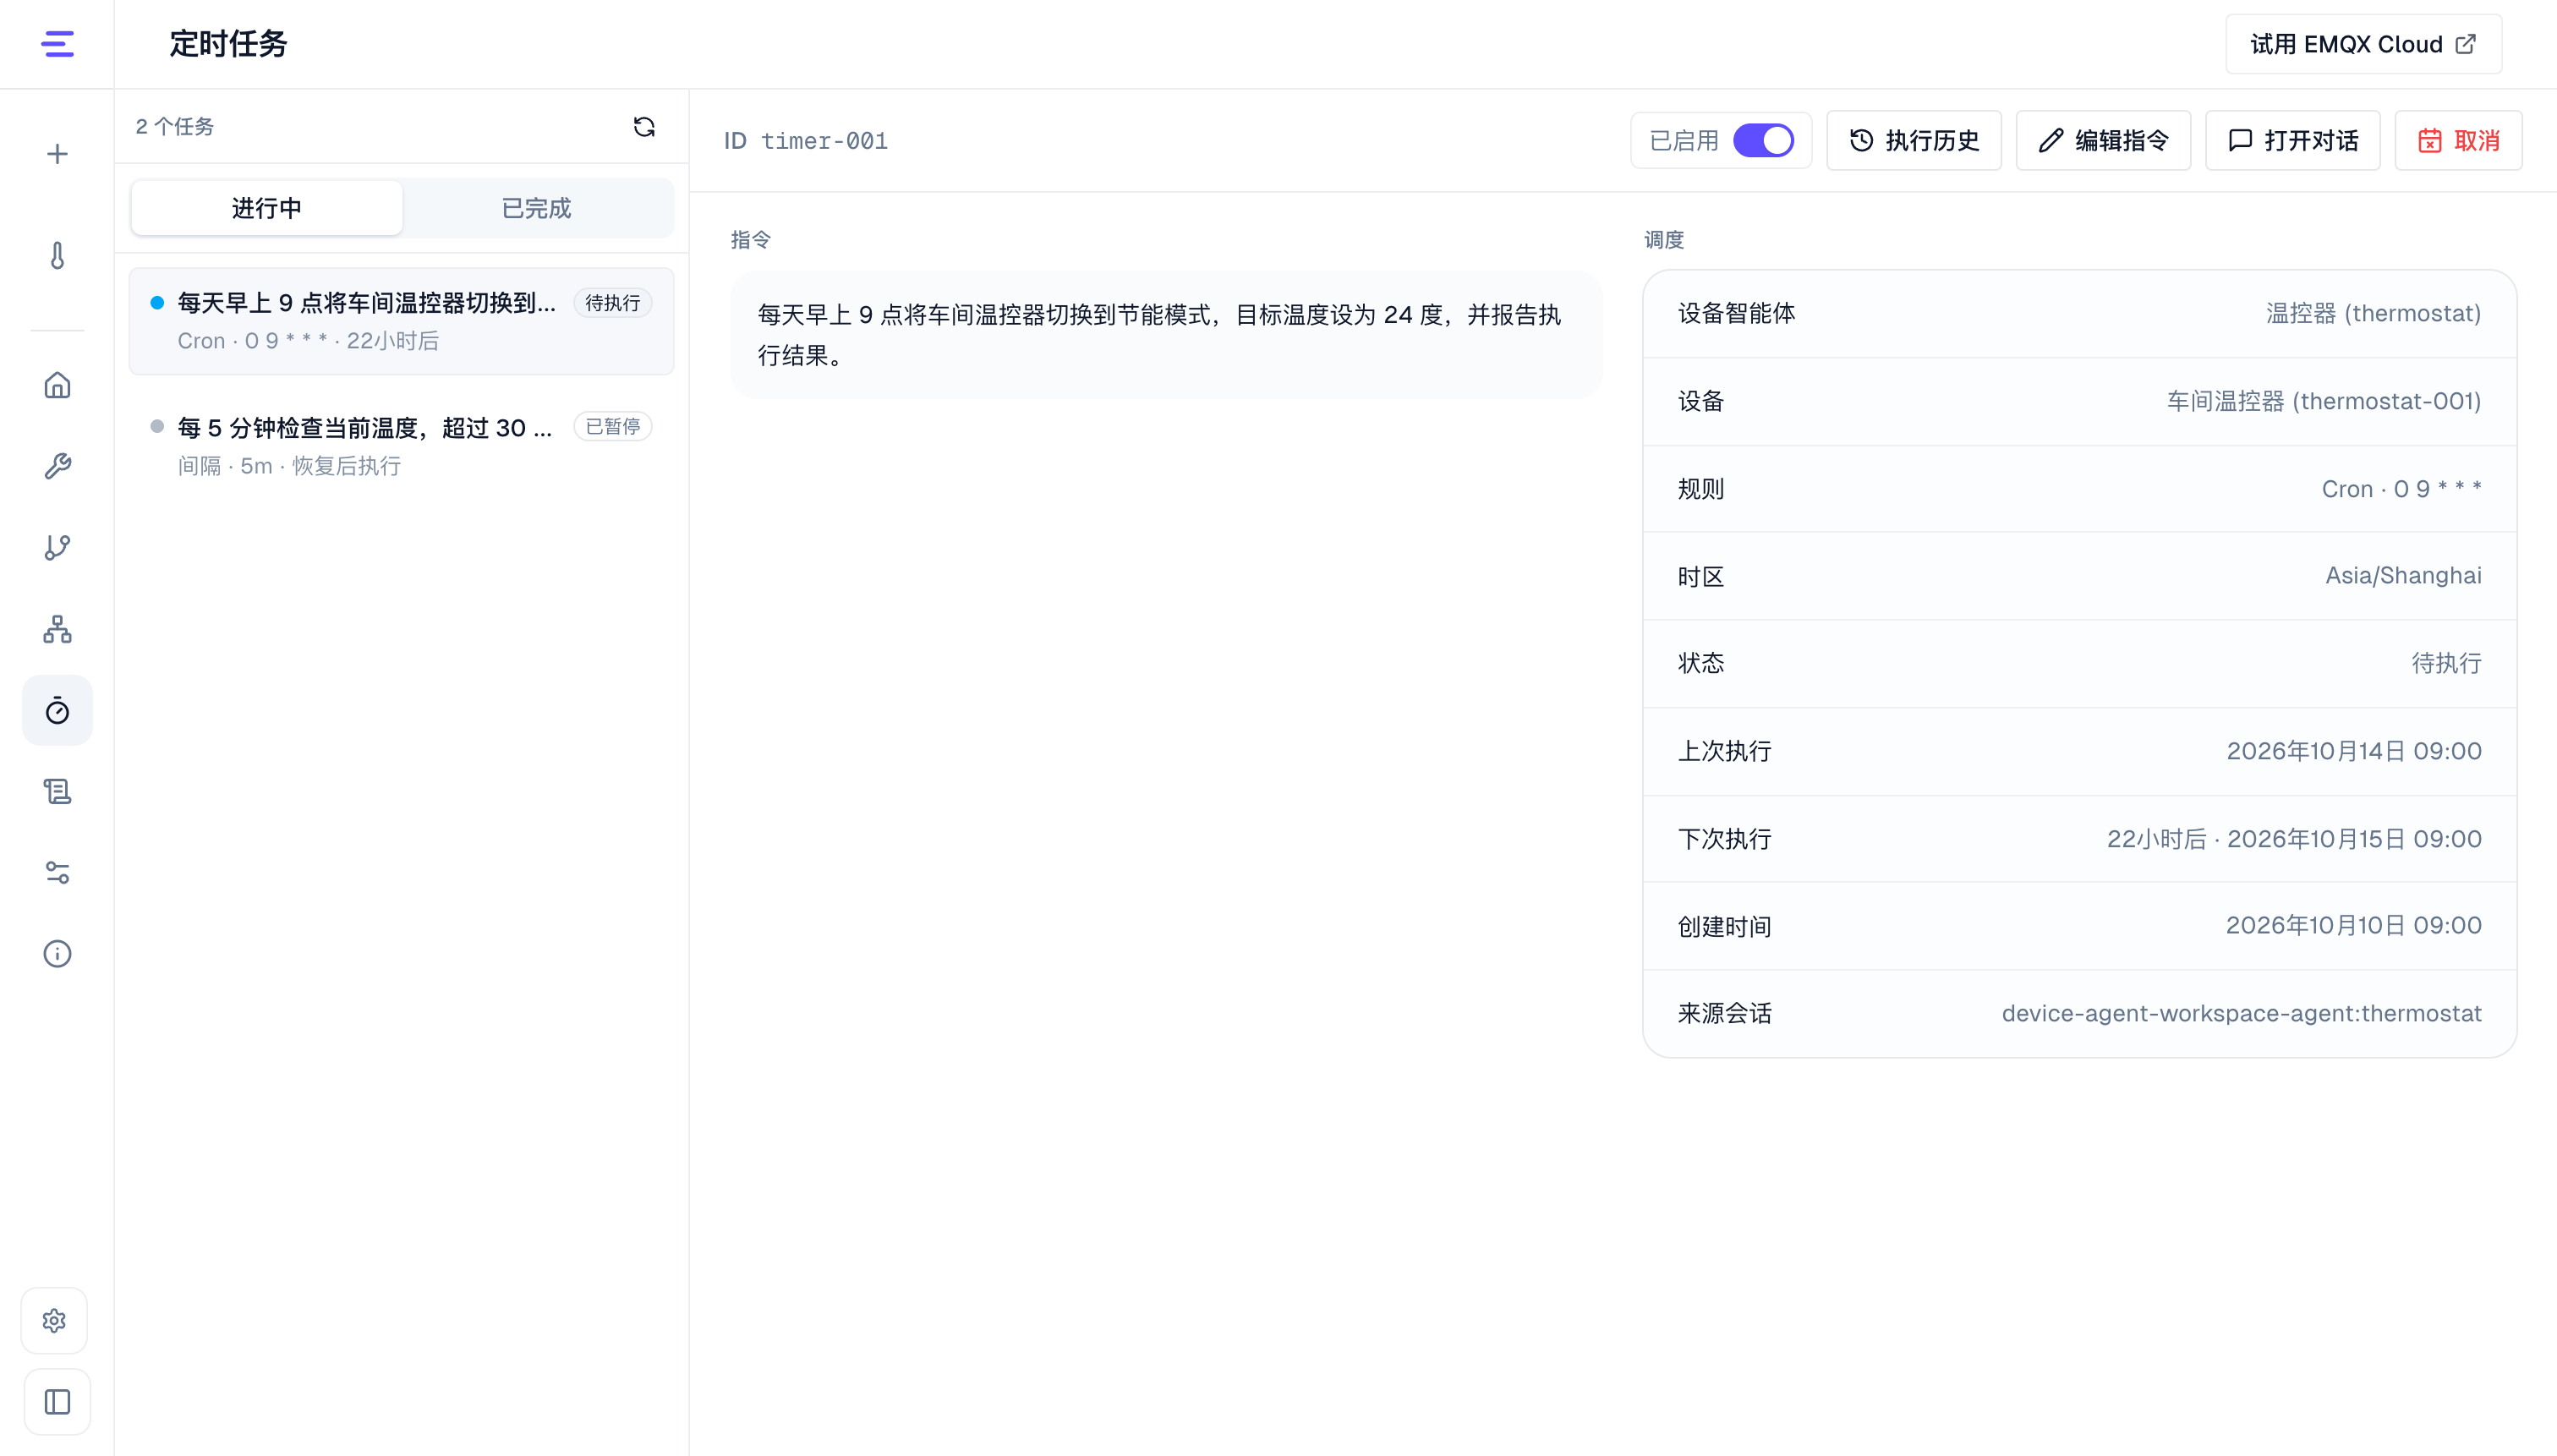
Task: Open the wrench tools sidebar icon
Action: (x=57, y=466)
